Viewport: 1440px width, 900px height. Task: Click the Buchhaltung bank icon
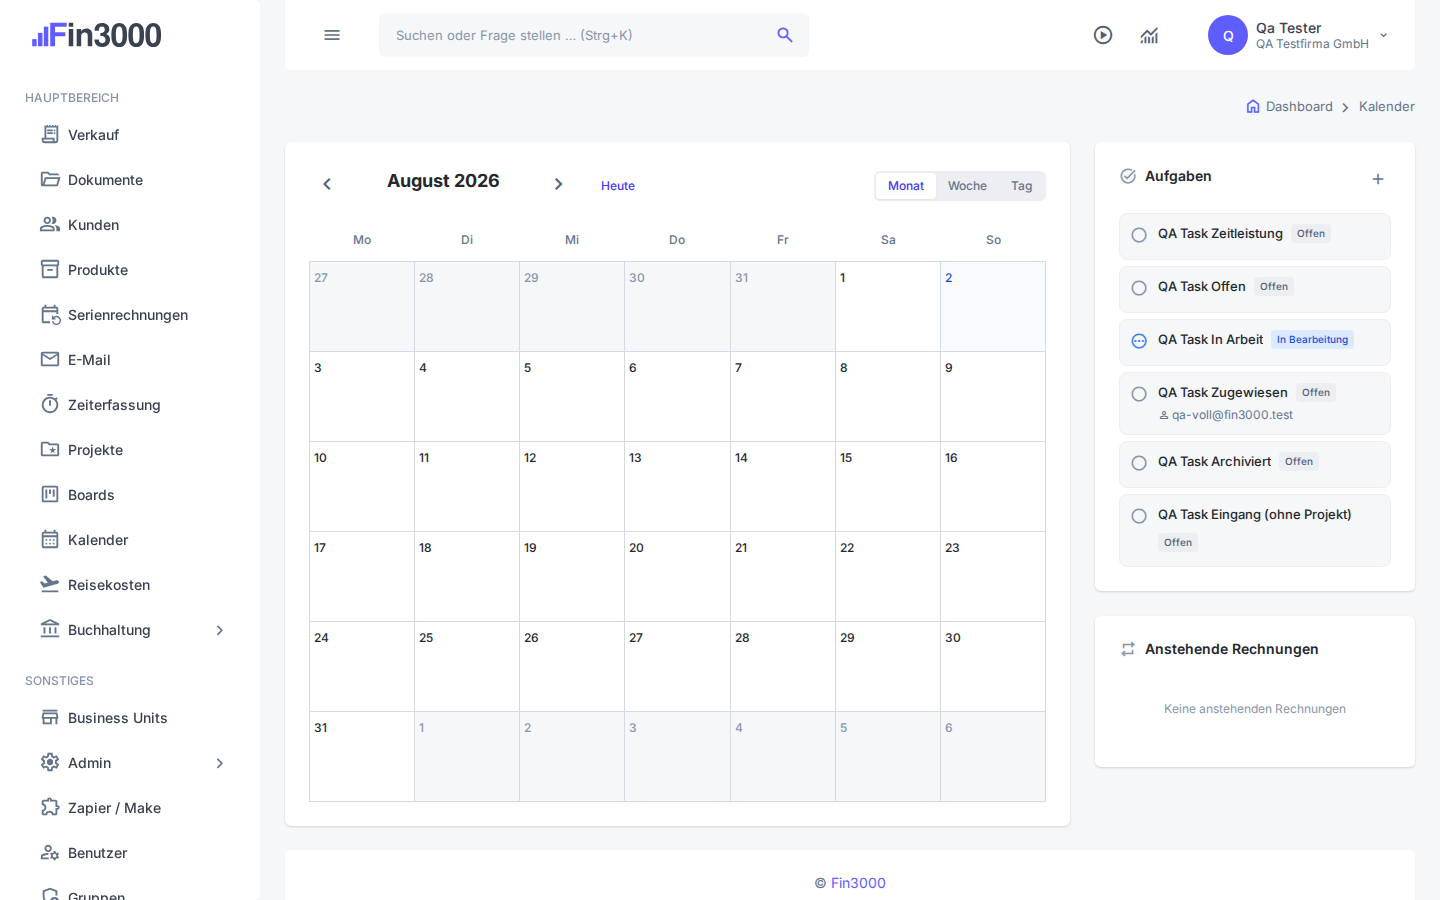(50, 629)
